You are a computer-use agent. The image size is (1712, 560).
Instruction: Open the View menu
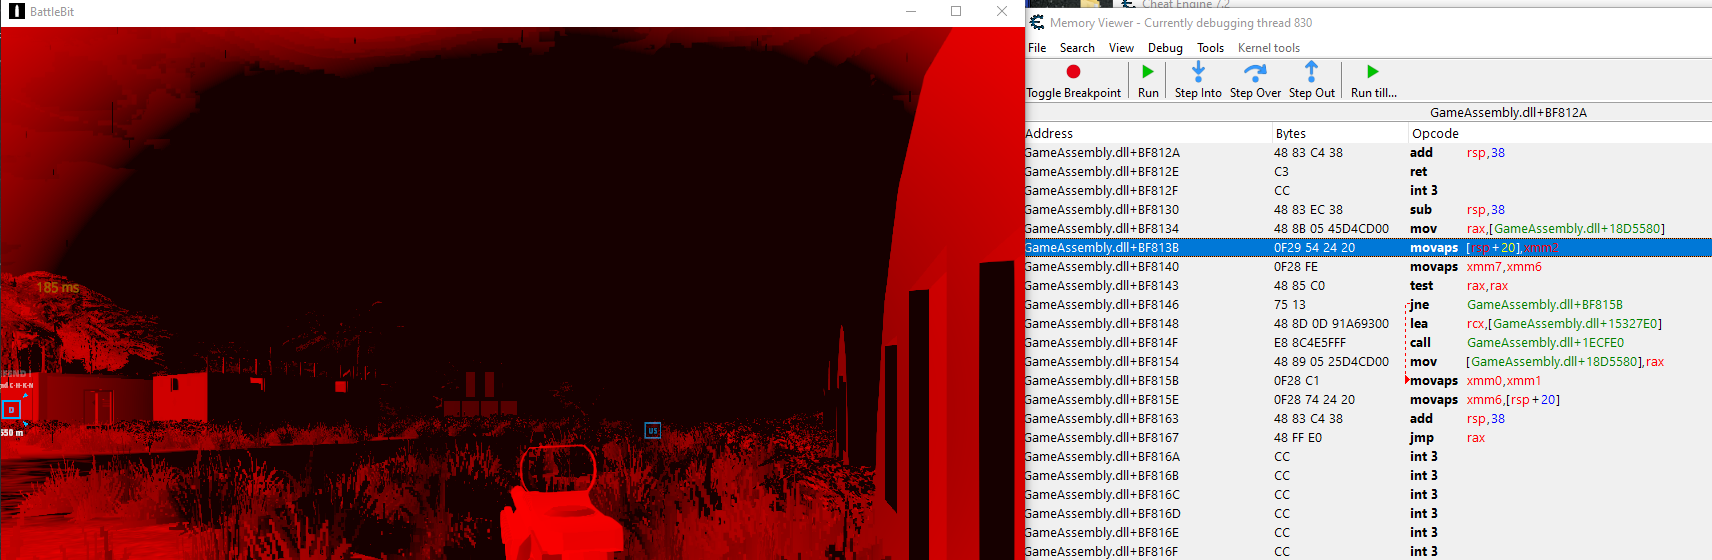(x=1121, y=48)
